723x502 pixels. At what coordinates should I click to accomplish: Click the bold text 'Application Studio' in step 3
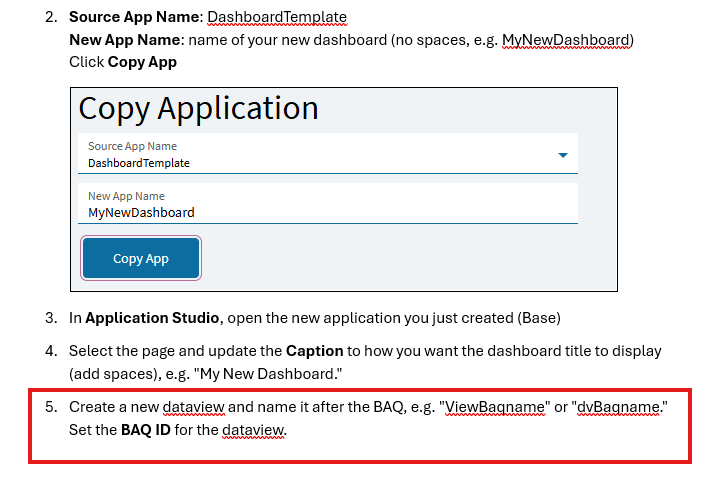click(x=152, y=318)
